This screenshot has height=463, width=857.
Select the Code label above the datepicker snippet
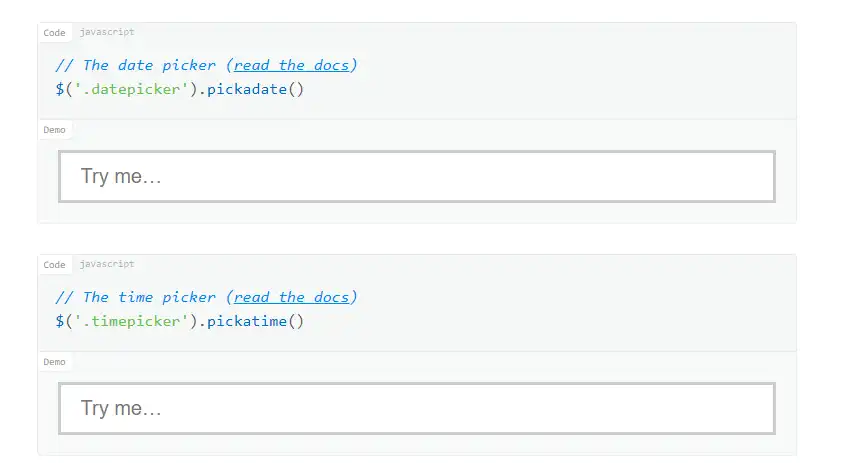pyautogui.click(x=55, y=33)
